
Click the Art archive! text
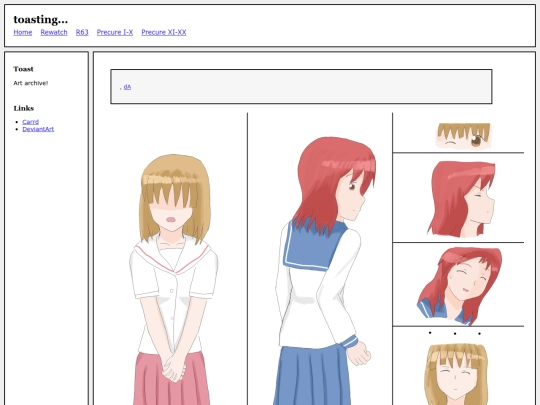31,83
